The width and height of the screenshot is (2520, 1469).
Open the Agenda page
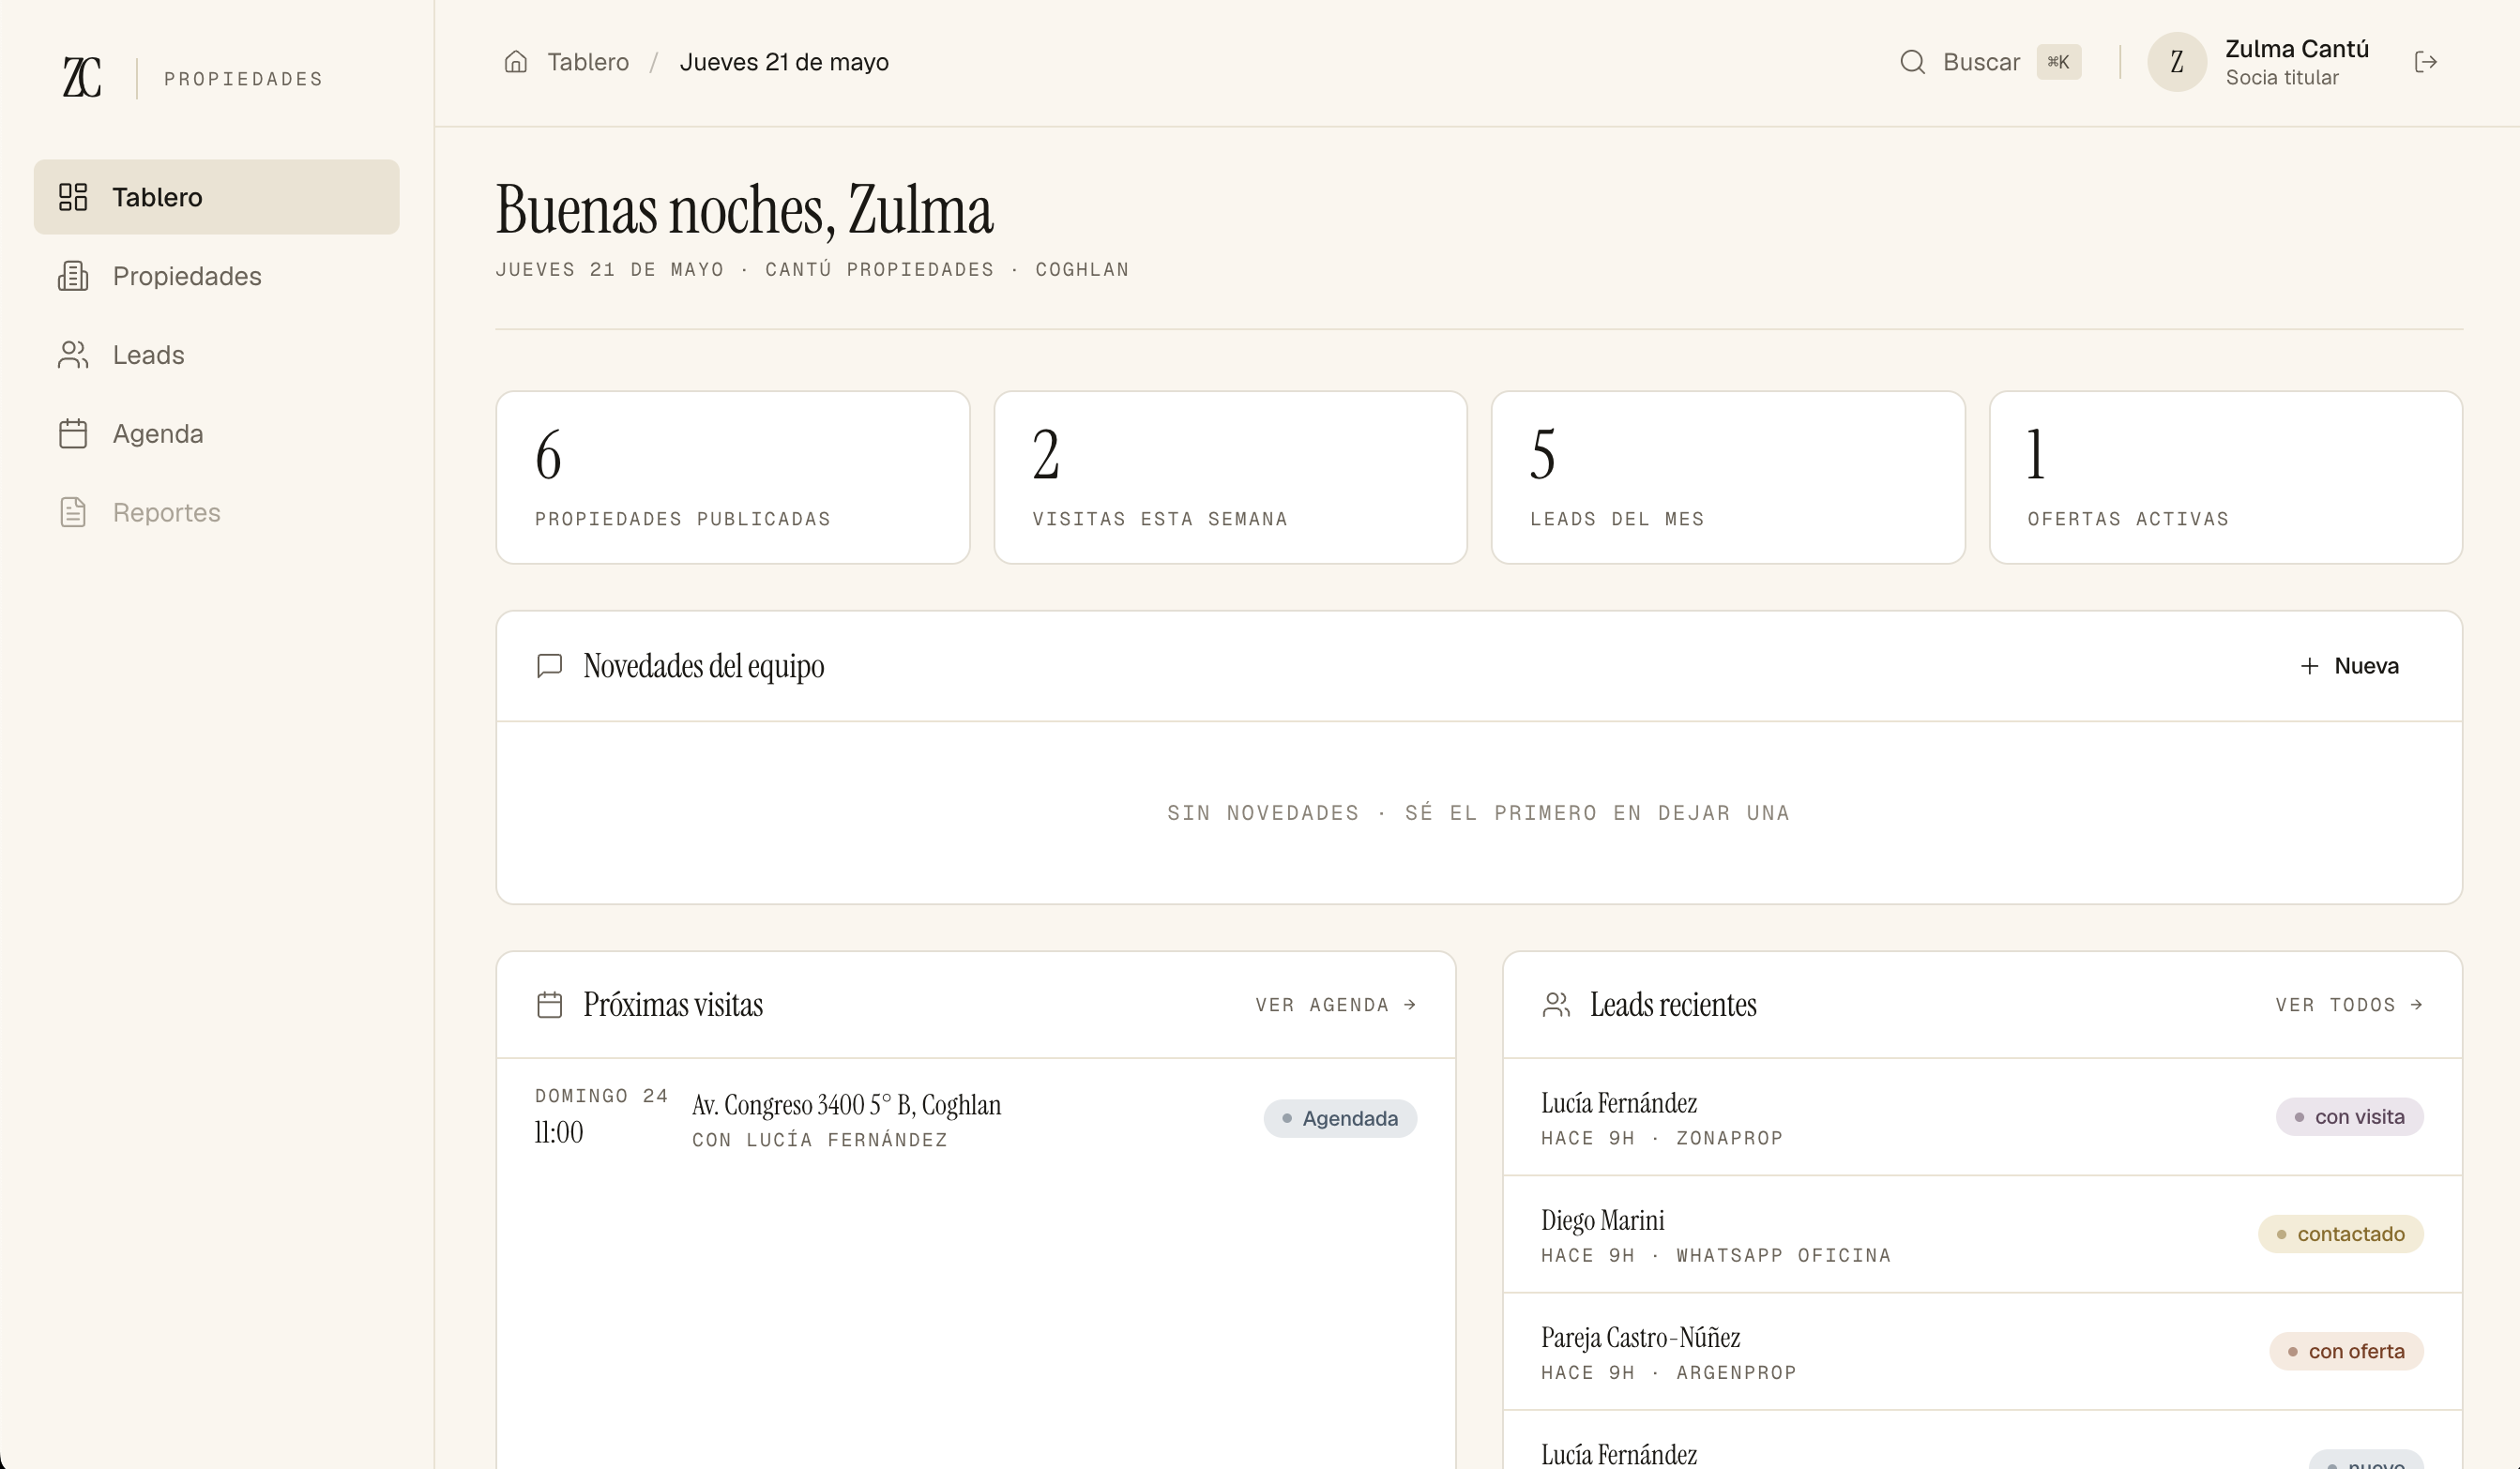216,434
